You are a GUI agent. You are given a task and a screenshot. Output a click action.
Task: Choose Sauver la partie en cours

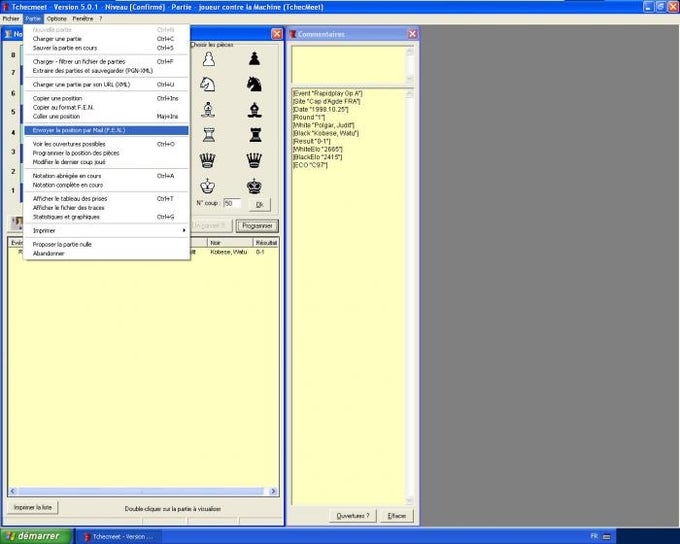point(106,48)
